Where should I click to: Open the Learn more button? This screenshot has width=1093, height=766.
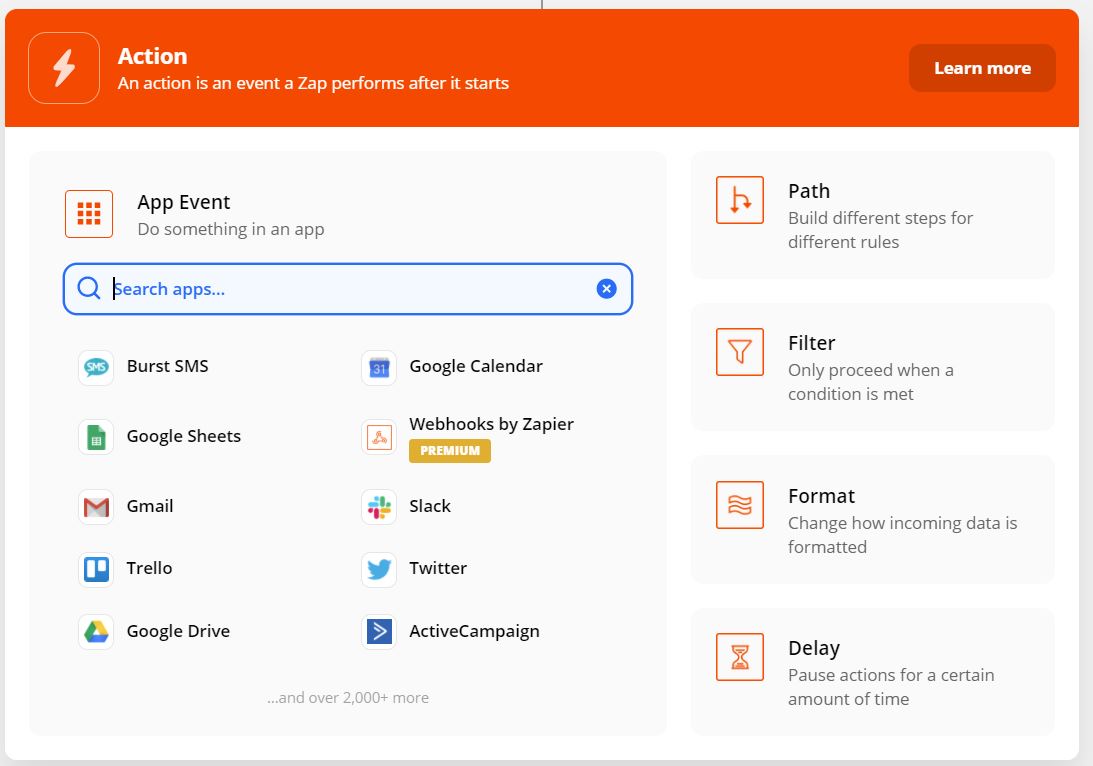pyautogui.click(x=982, y=68)
